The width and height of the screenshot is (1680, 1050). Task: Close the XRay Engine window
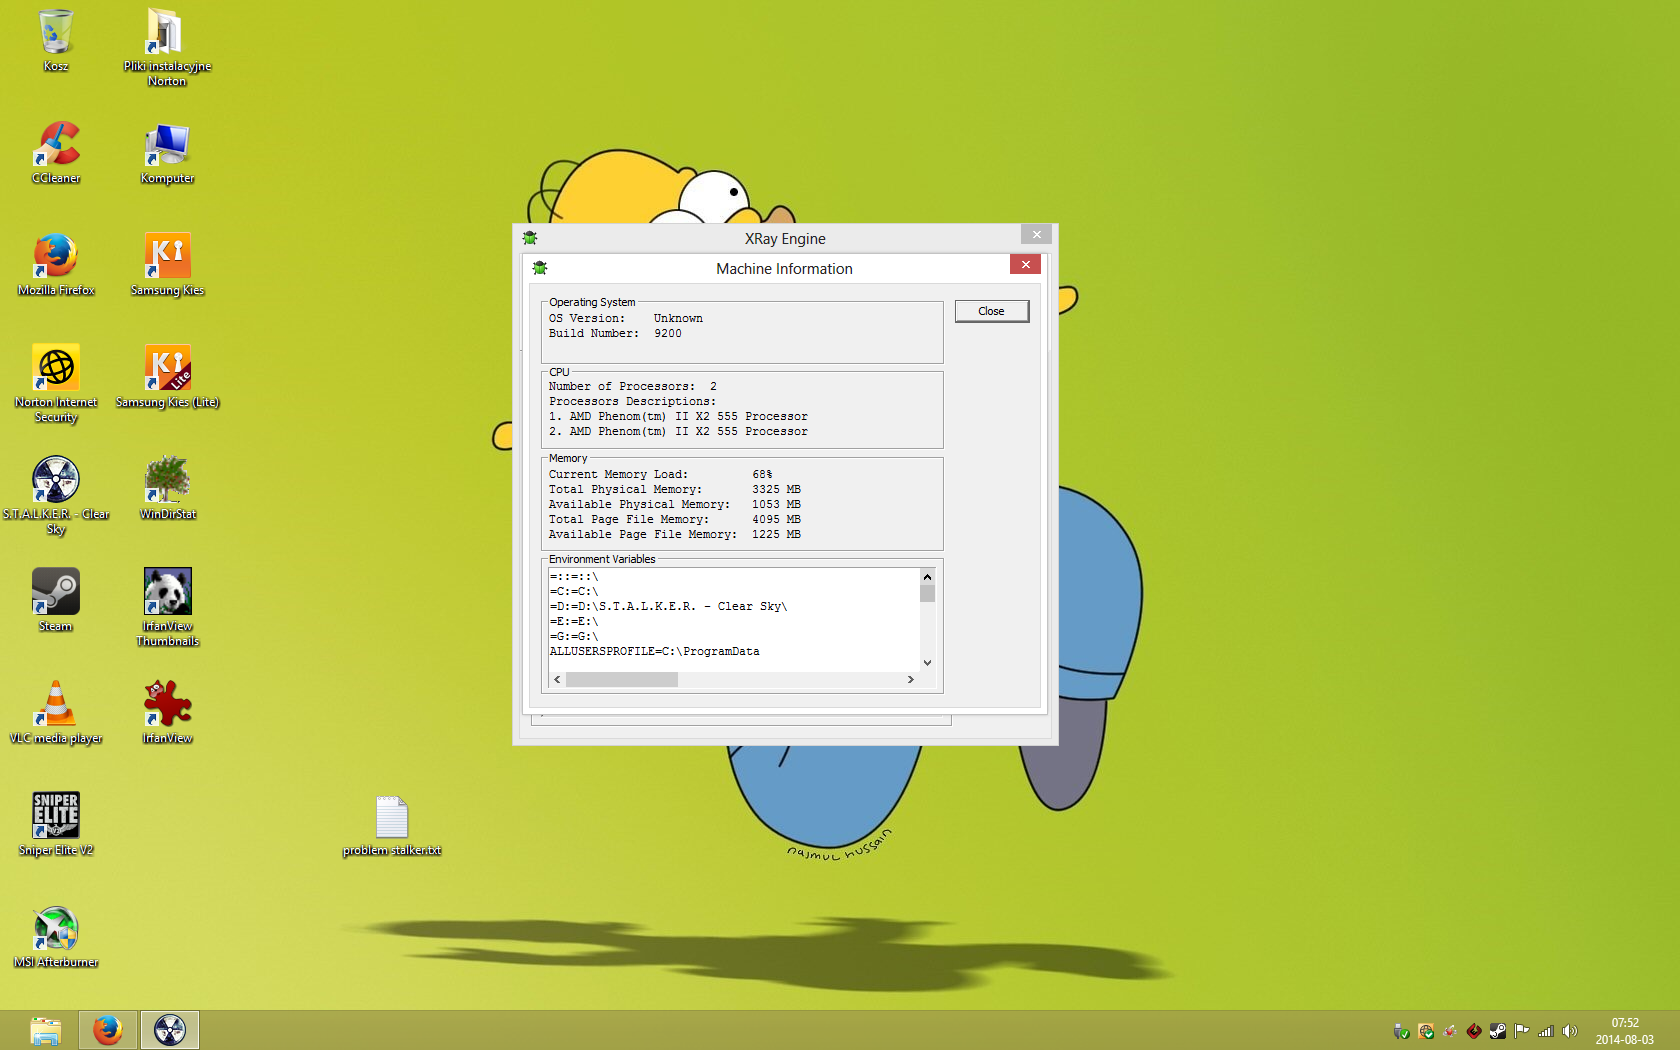[1036, 234]
